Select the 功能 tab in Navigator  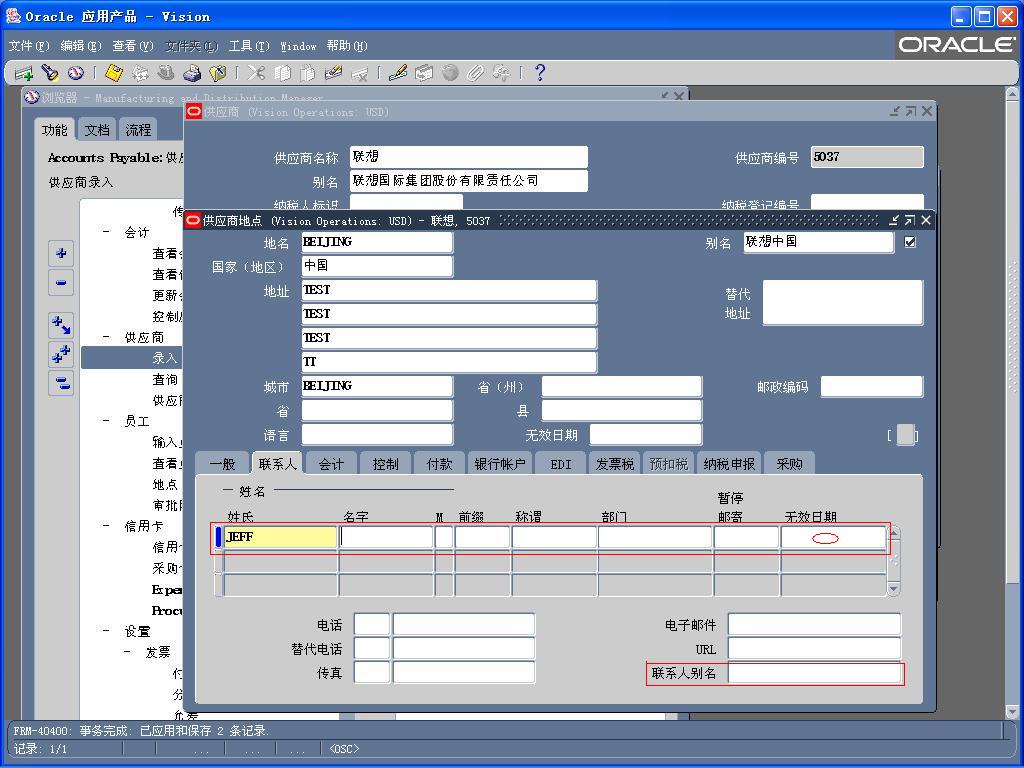tap(55, 129)
